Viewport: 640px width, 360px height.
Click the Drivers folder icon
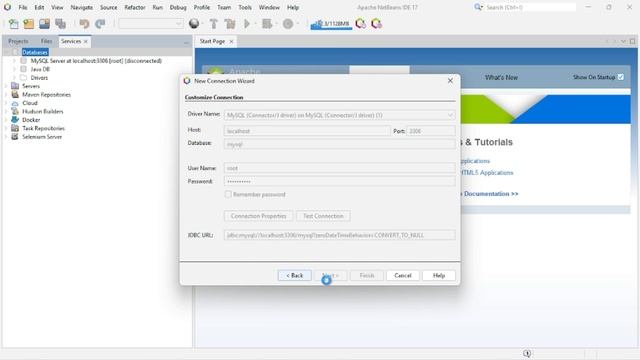(24, 78)
